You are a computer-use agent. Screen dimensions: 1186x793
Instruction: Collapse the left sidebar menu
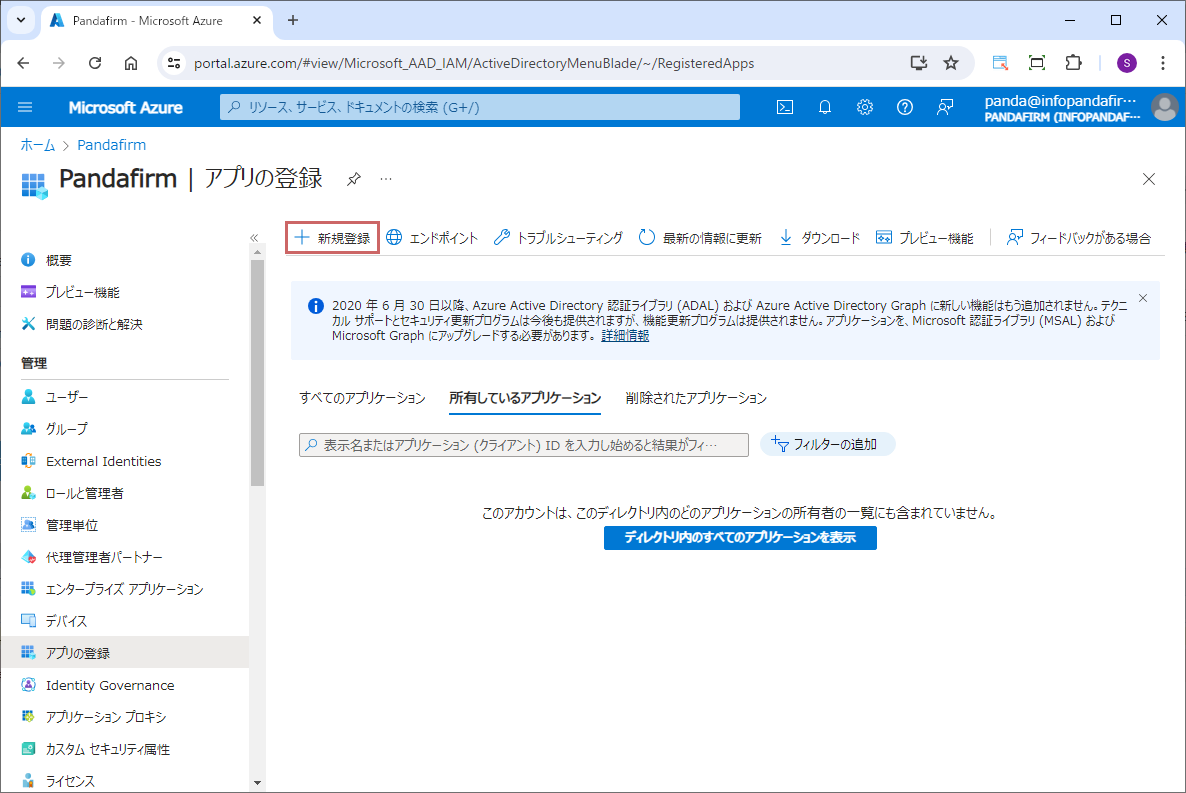point(254,238)
